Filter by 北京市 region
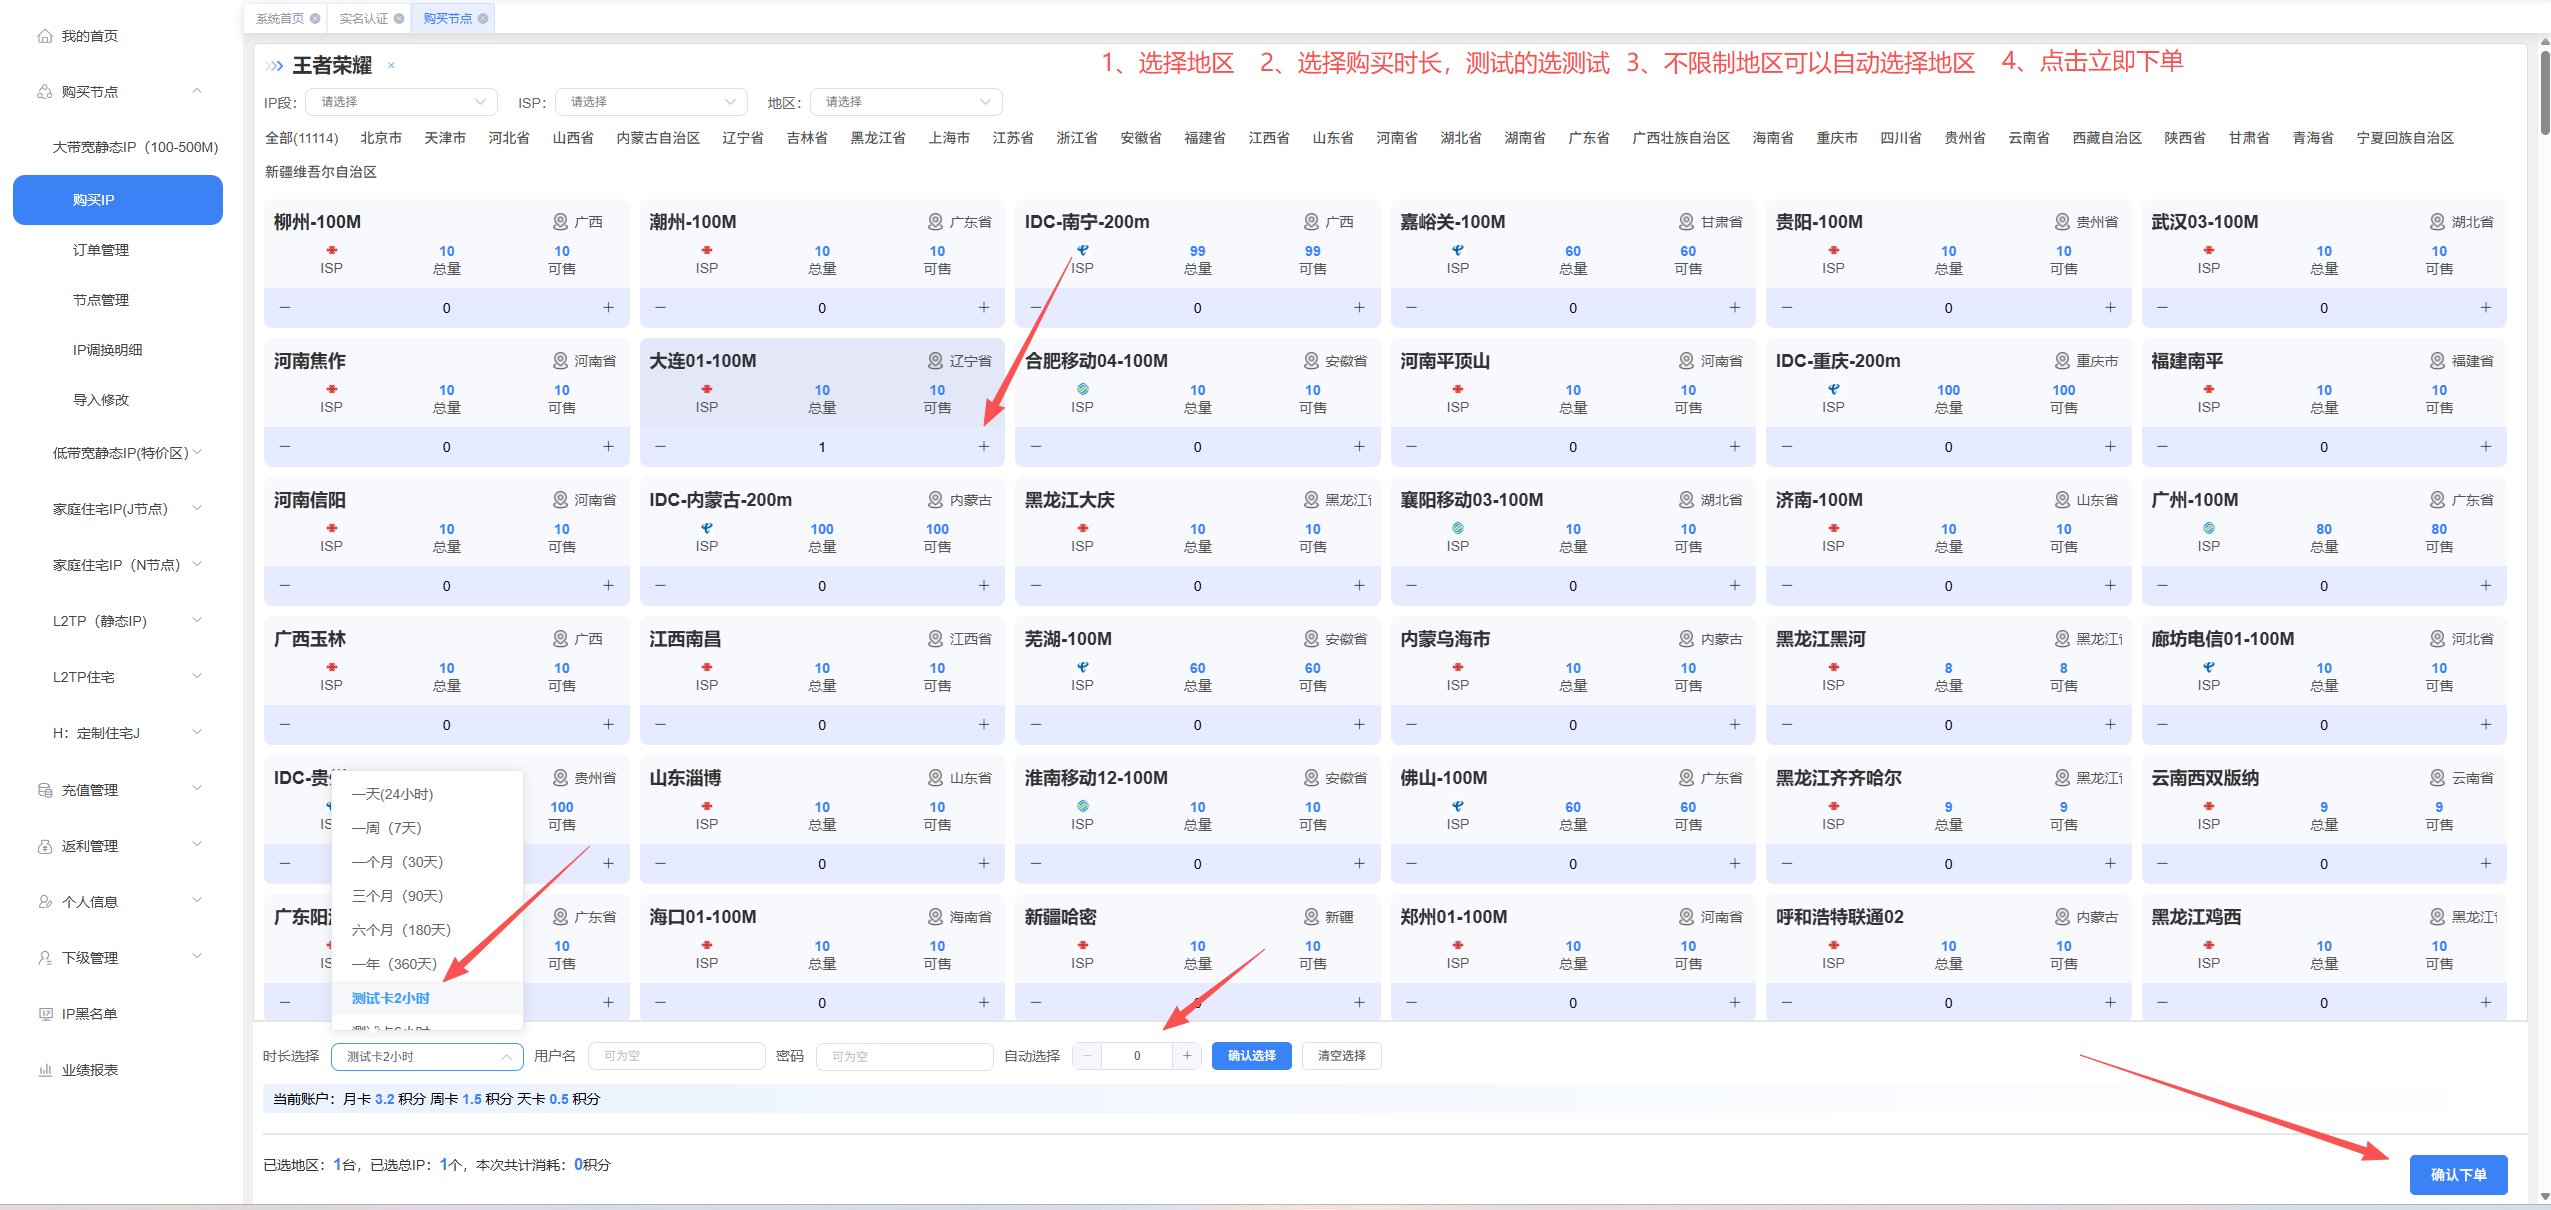This screenshot has width=2551, height=1210. tap(381, 138)
